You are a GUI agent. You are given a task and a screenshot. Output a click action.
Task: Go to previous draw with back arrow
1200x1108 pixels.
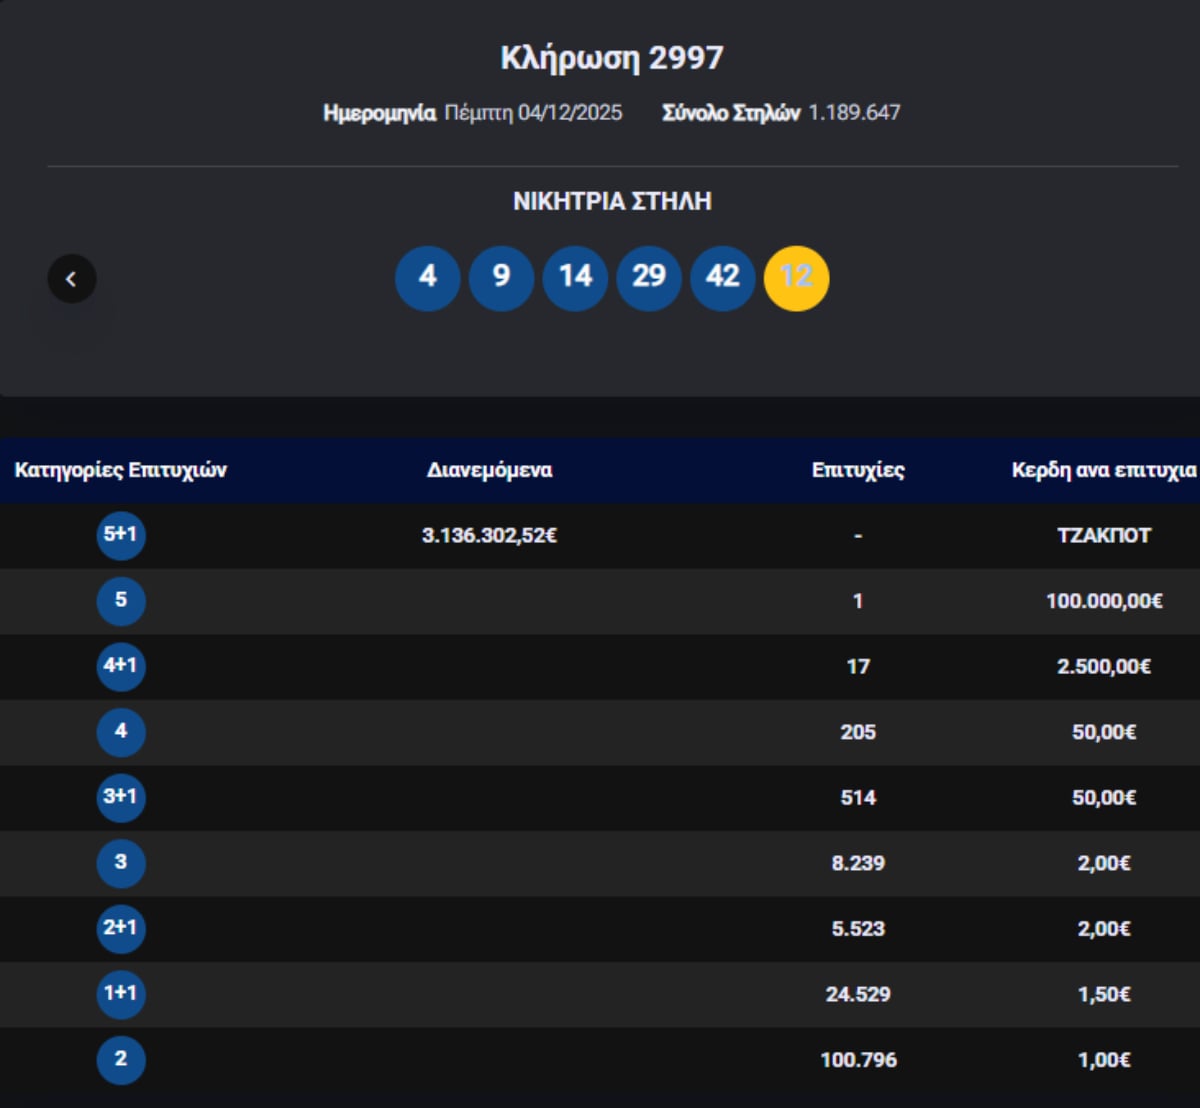71,279
